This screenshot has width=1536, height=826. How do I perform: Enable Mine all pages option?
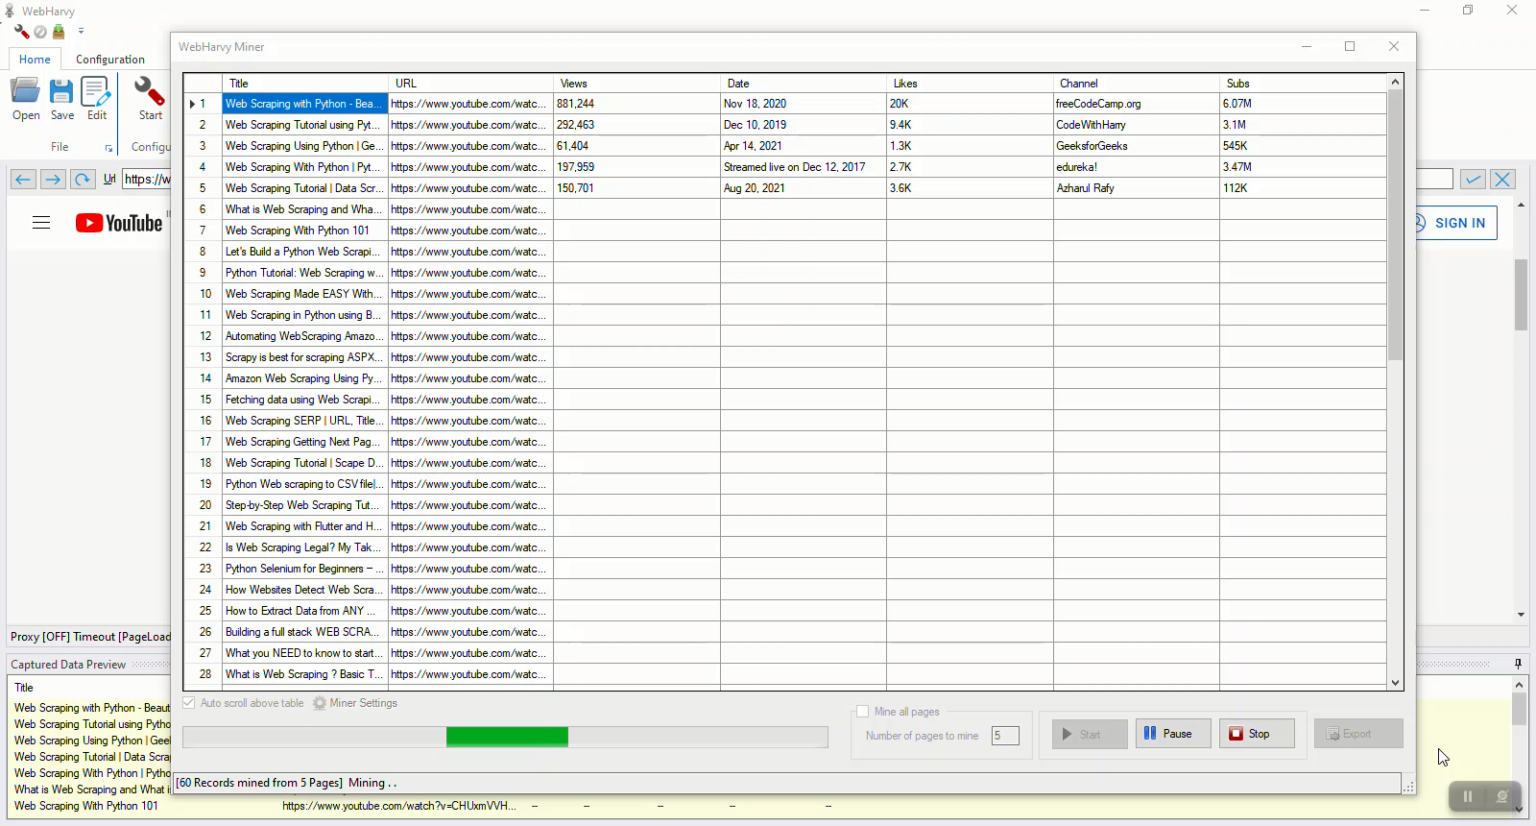tap(863, 711)
